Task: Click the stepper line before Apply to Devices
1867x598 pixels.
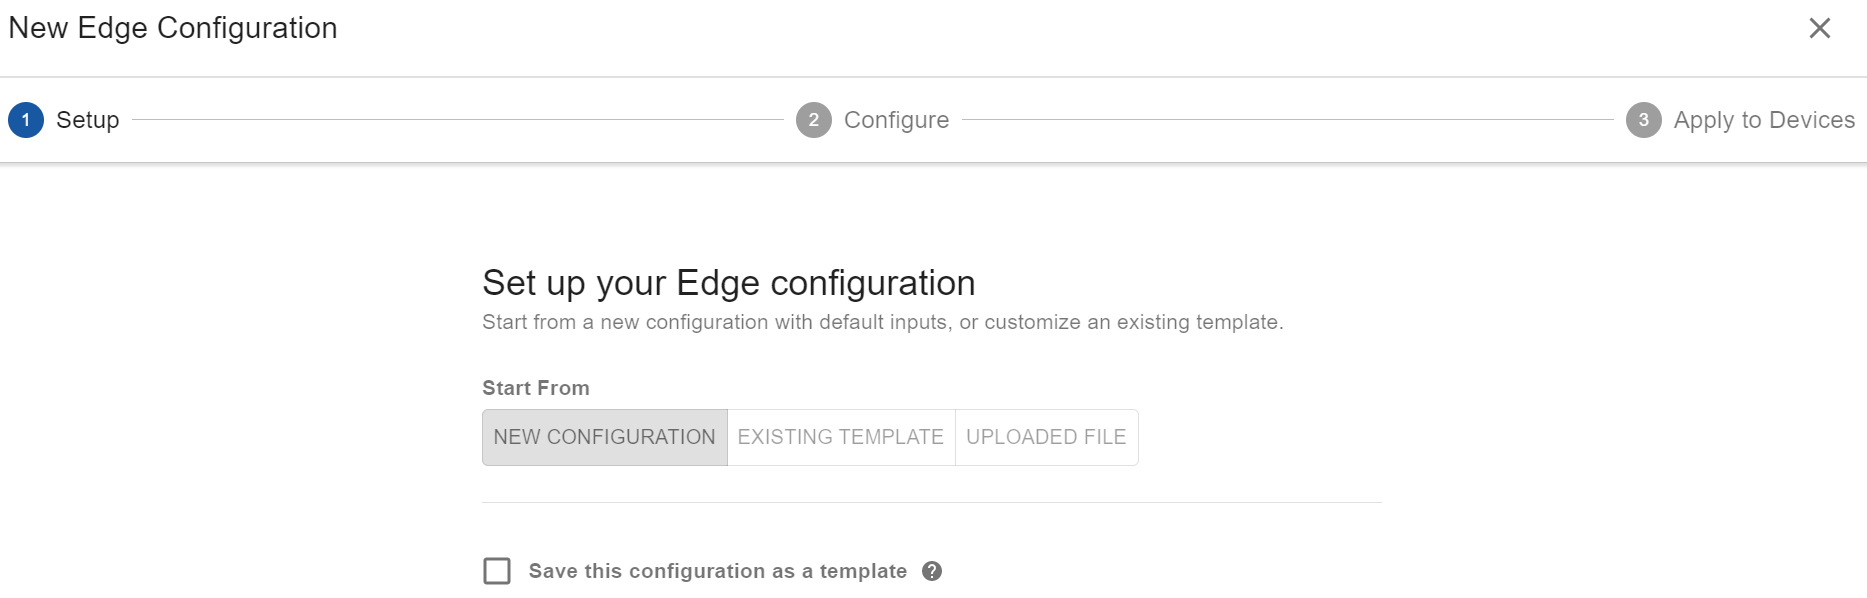Action: click(x=1287, y=120)
